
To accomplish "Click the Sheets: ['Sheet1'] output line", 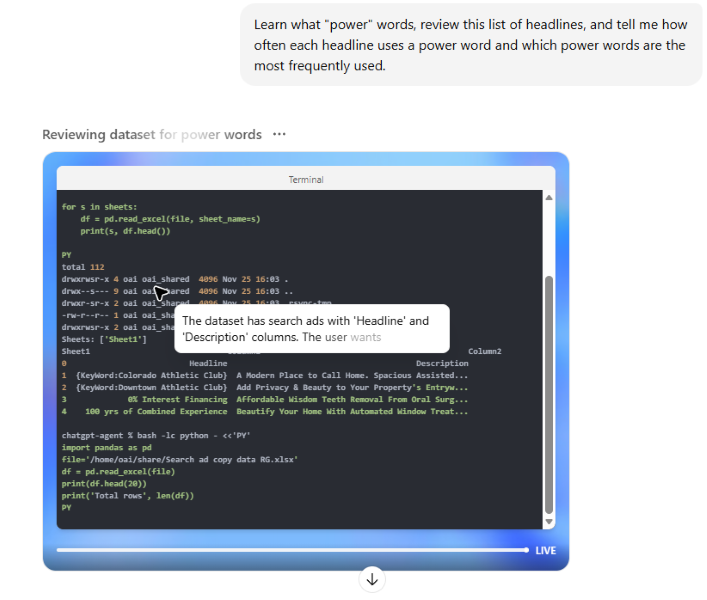I will point(104,340).
